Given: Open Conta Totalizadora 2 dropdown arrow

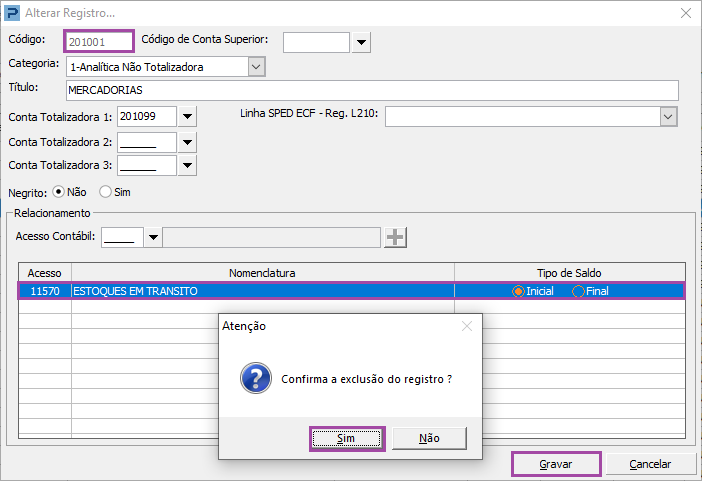Looking at the screenshot, I should tap(187, 142).
